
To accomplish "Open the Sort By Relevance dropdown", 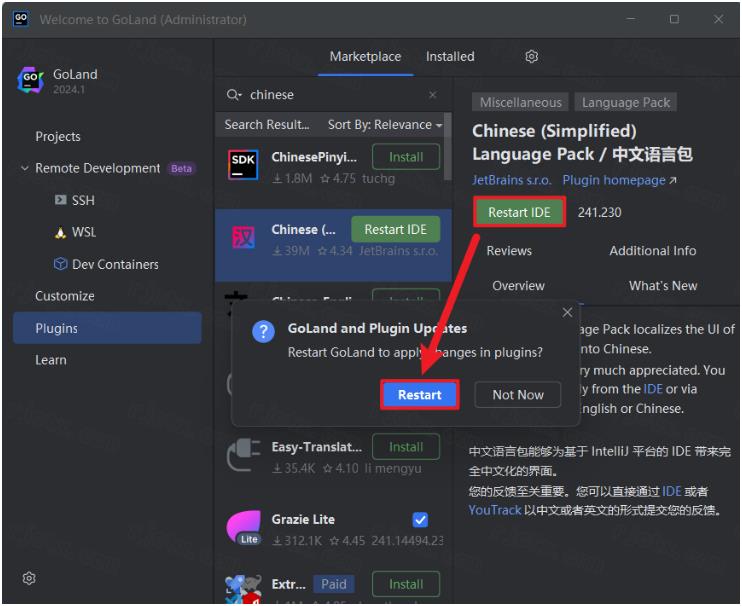I will [385, 125].
